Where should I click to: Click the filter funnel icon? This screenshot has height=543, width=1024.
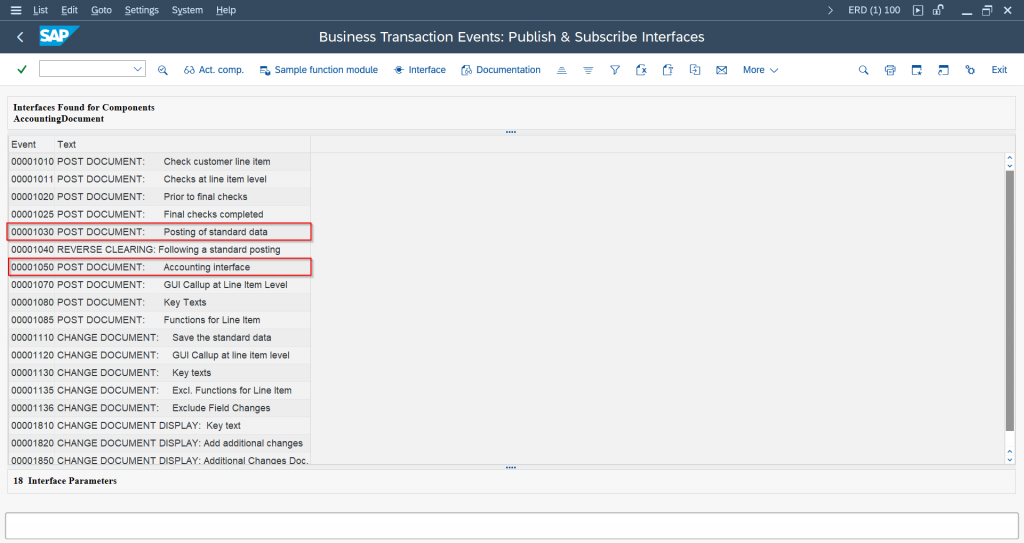615,70
